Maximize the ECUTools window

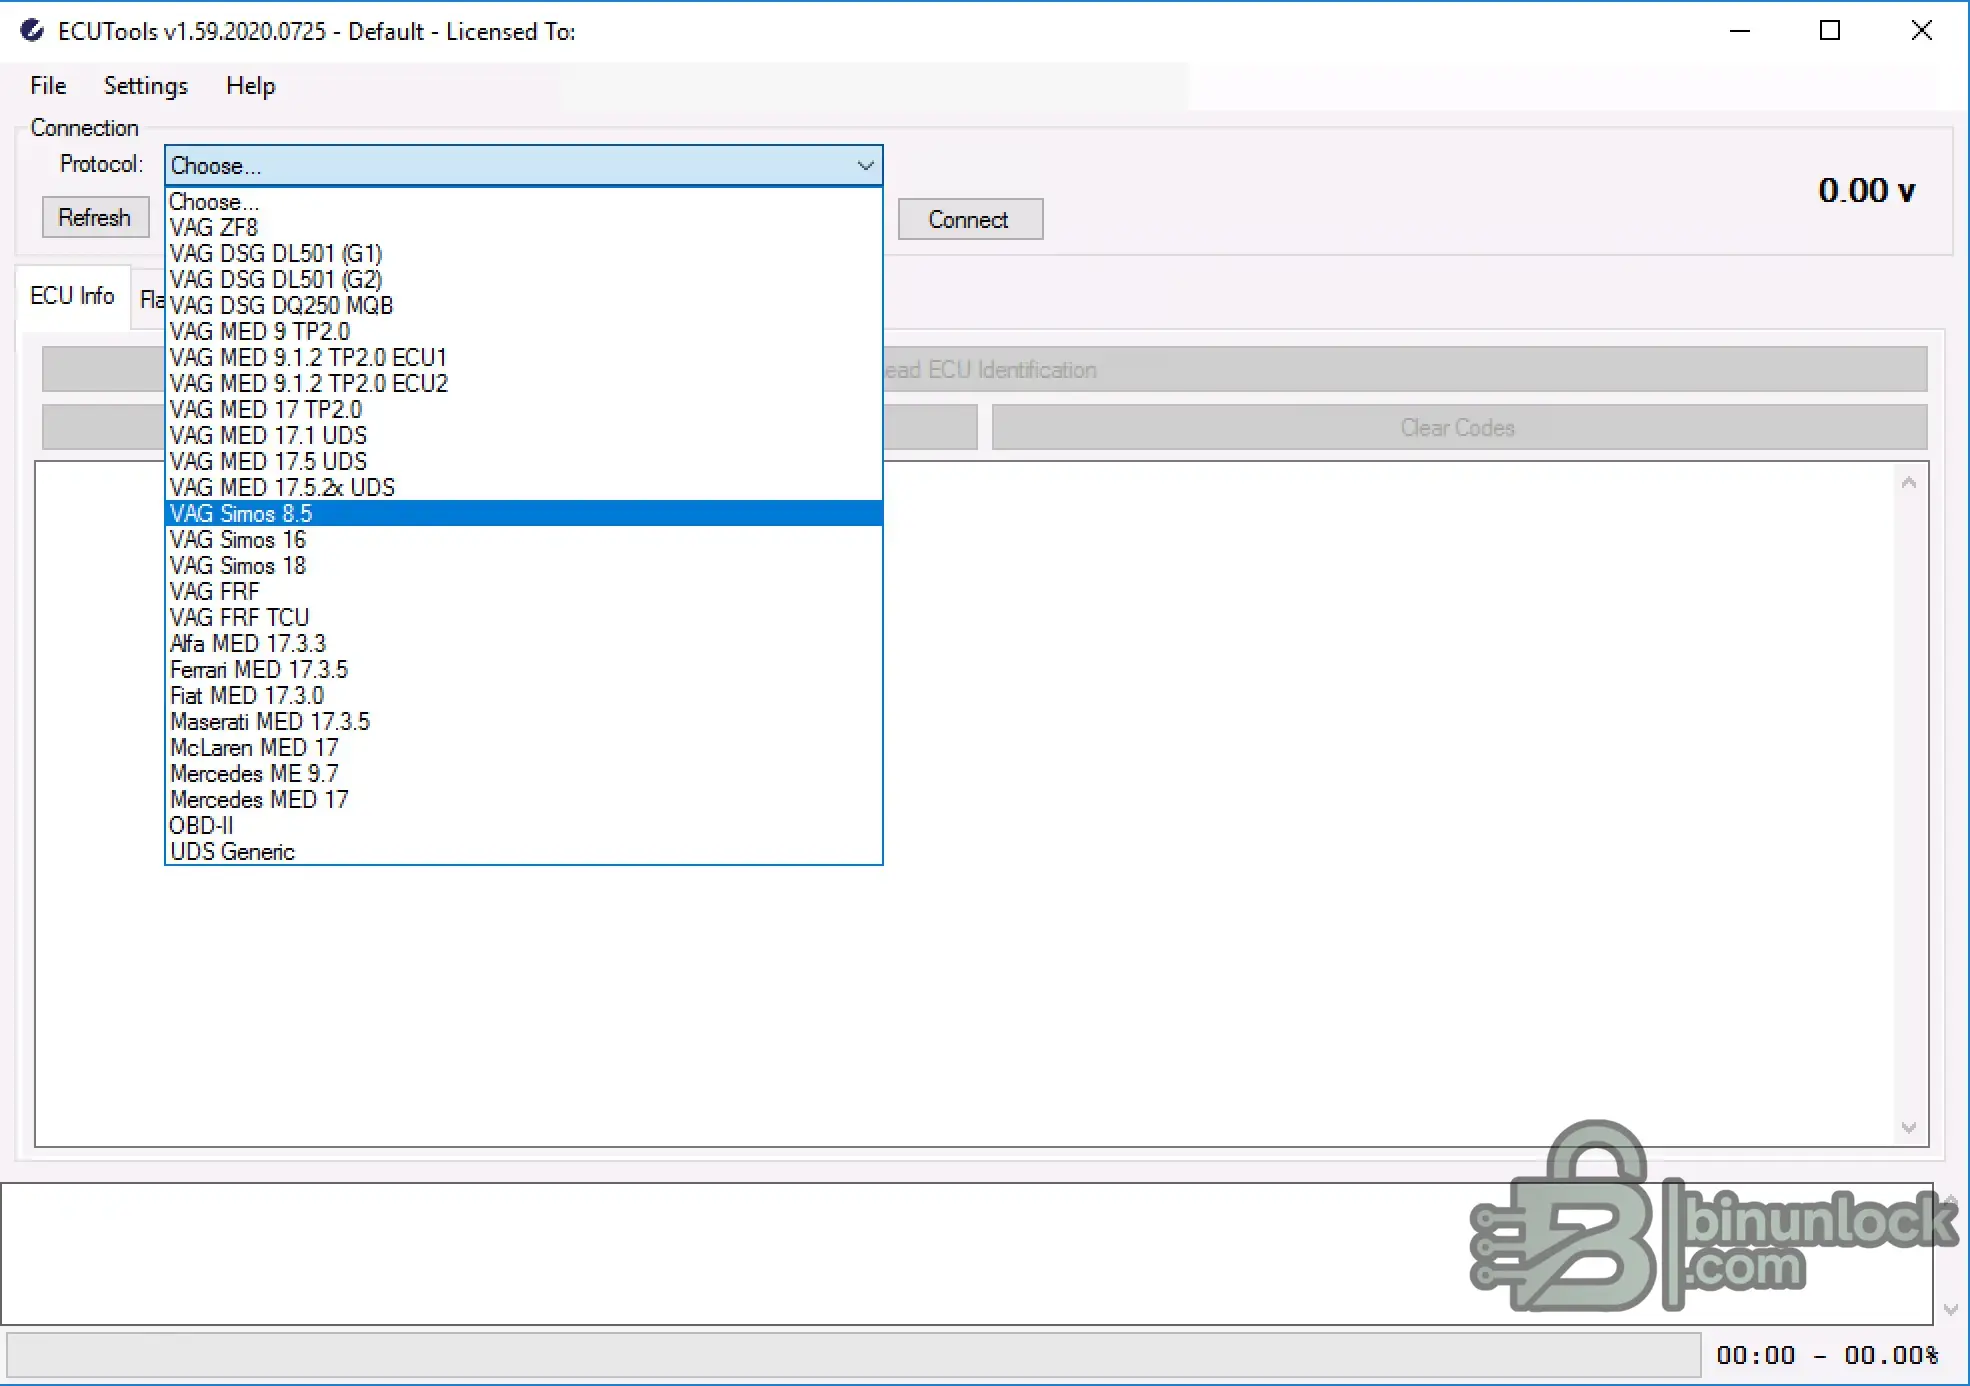pyautogui.click(x=1830, y=31)
